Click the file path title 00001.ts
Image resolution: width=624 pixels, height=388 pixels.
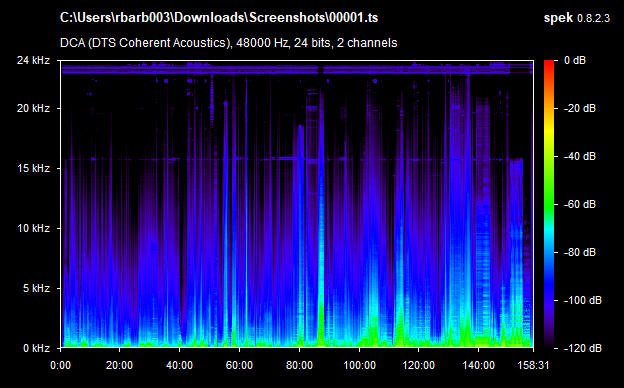[219, 18]
